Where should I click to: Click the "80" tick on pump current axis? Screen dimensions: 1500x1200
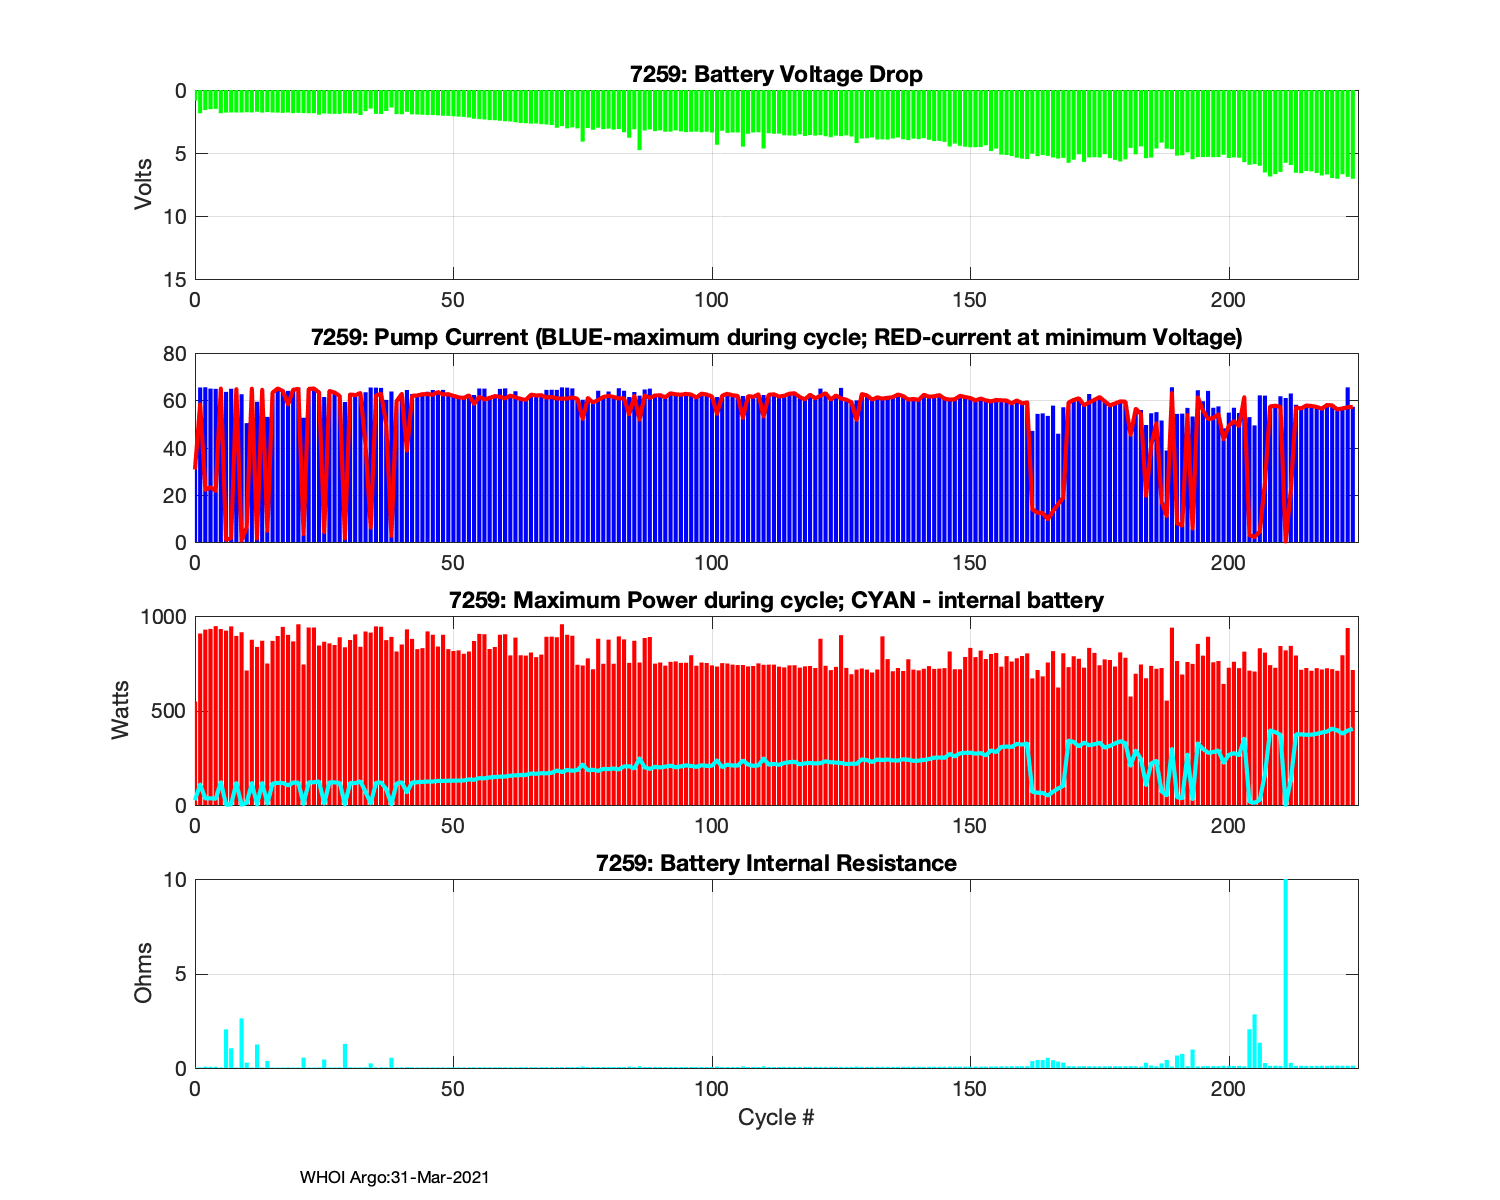click(x=174, y=353)
